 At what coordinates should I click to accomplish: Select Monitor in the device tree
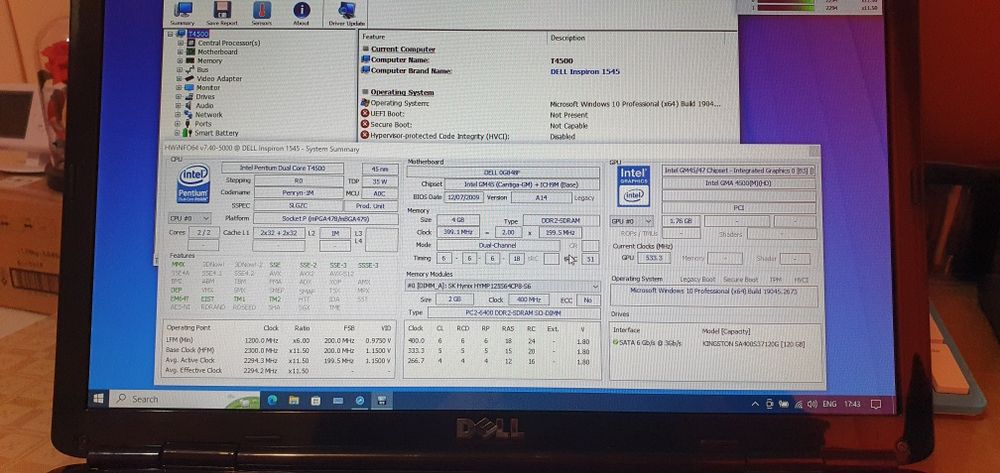click(x=208, y=88)
